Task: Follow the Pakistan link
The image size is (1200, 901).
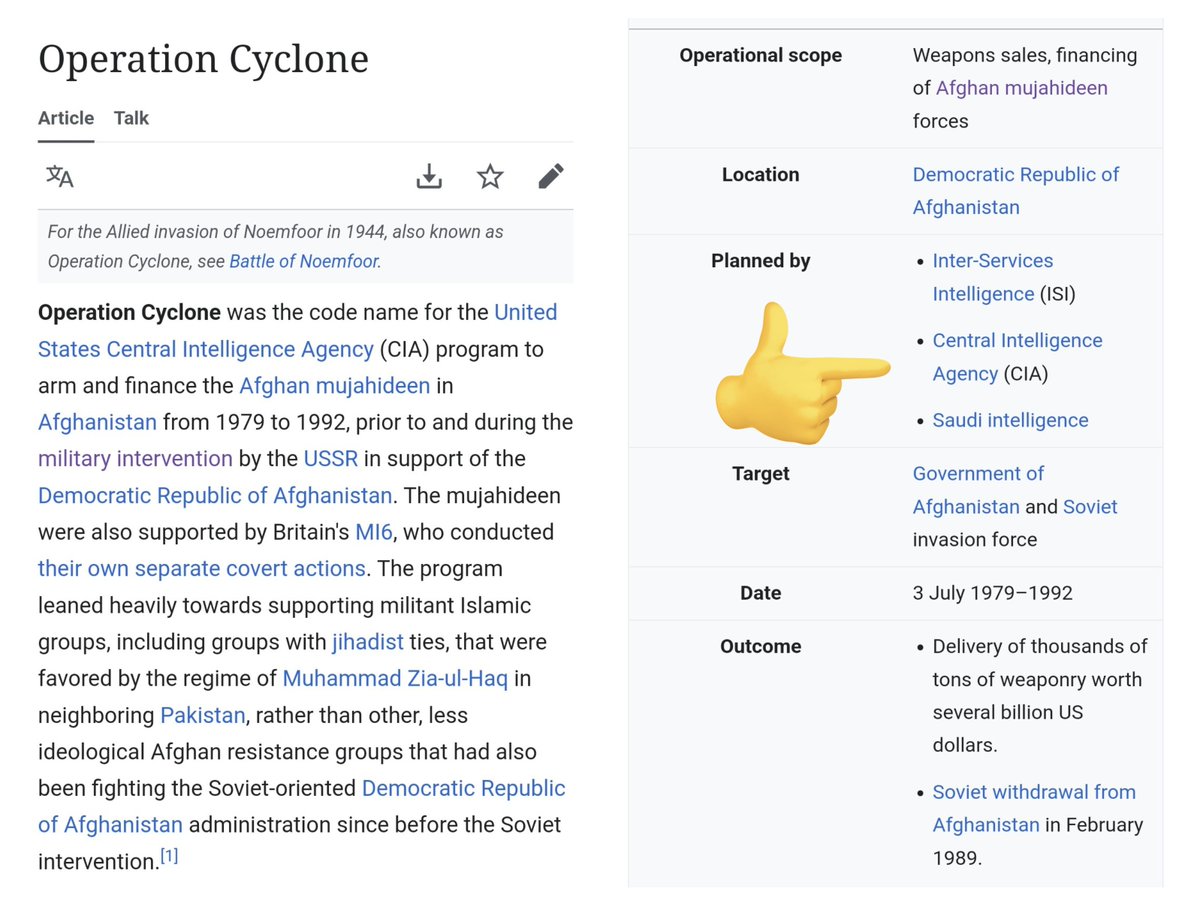Action: pyautogui.click(x=203, y=716)
